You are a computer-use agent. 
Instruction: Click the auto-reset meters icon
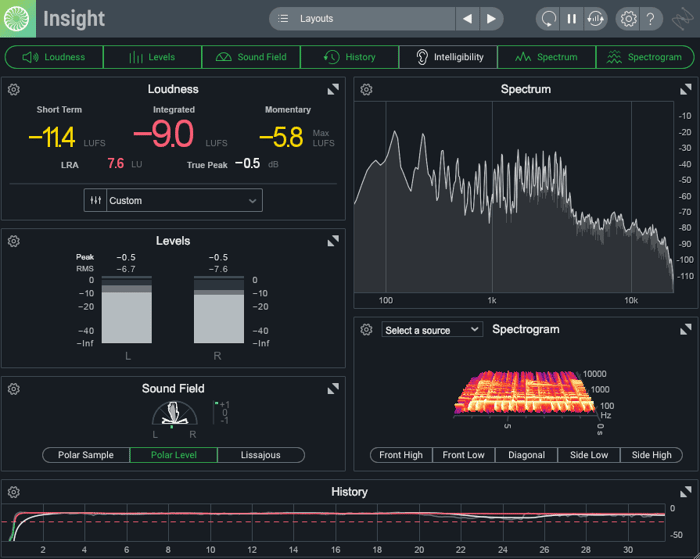pos(595,19)
